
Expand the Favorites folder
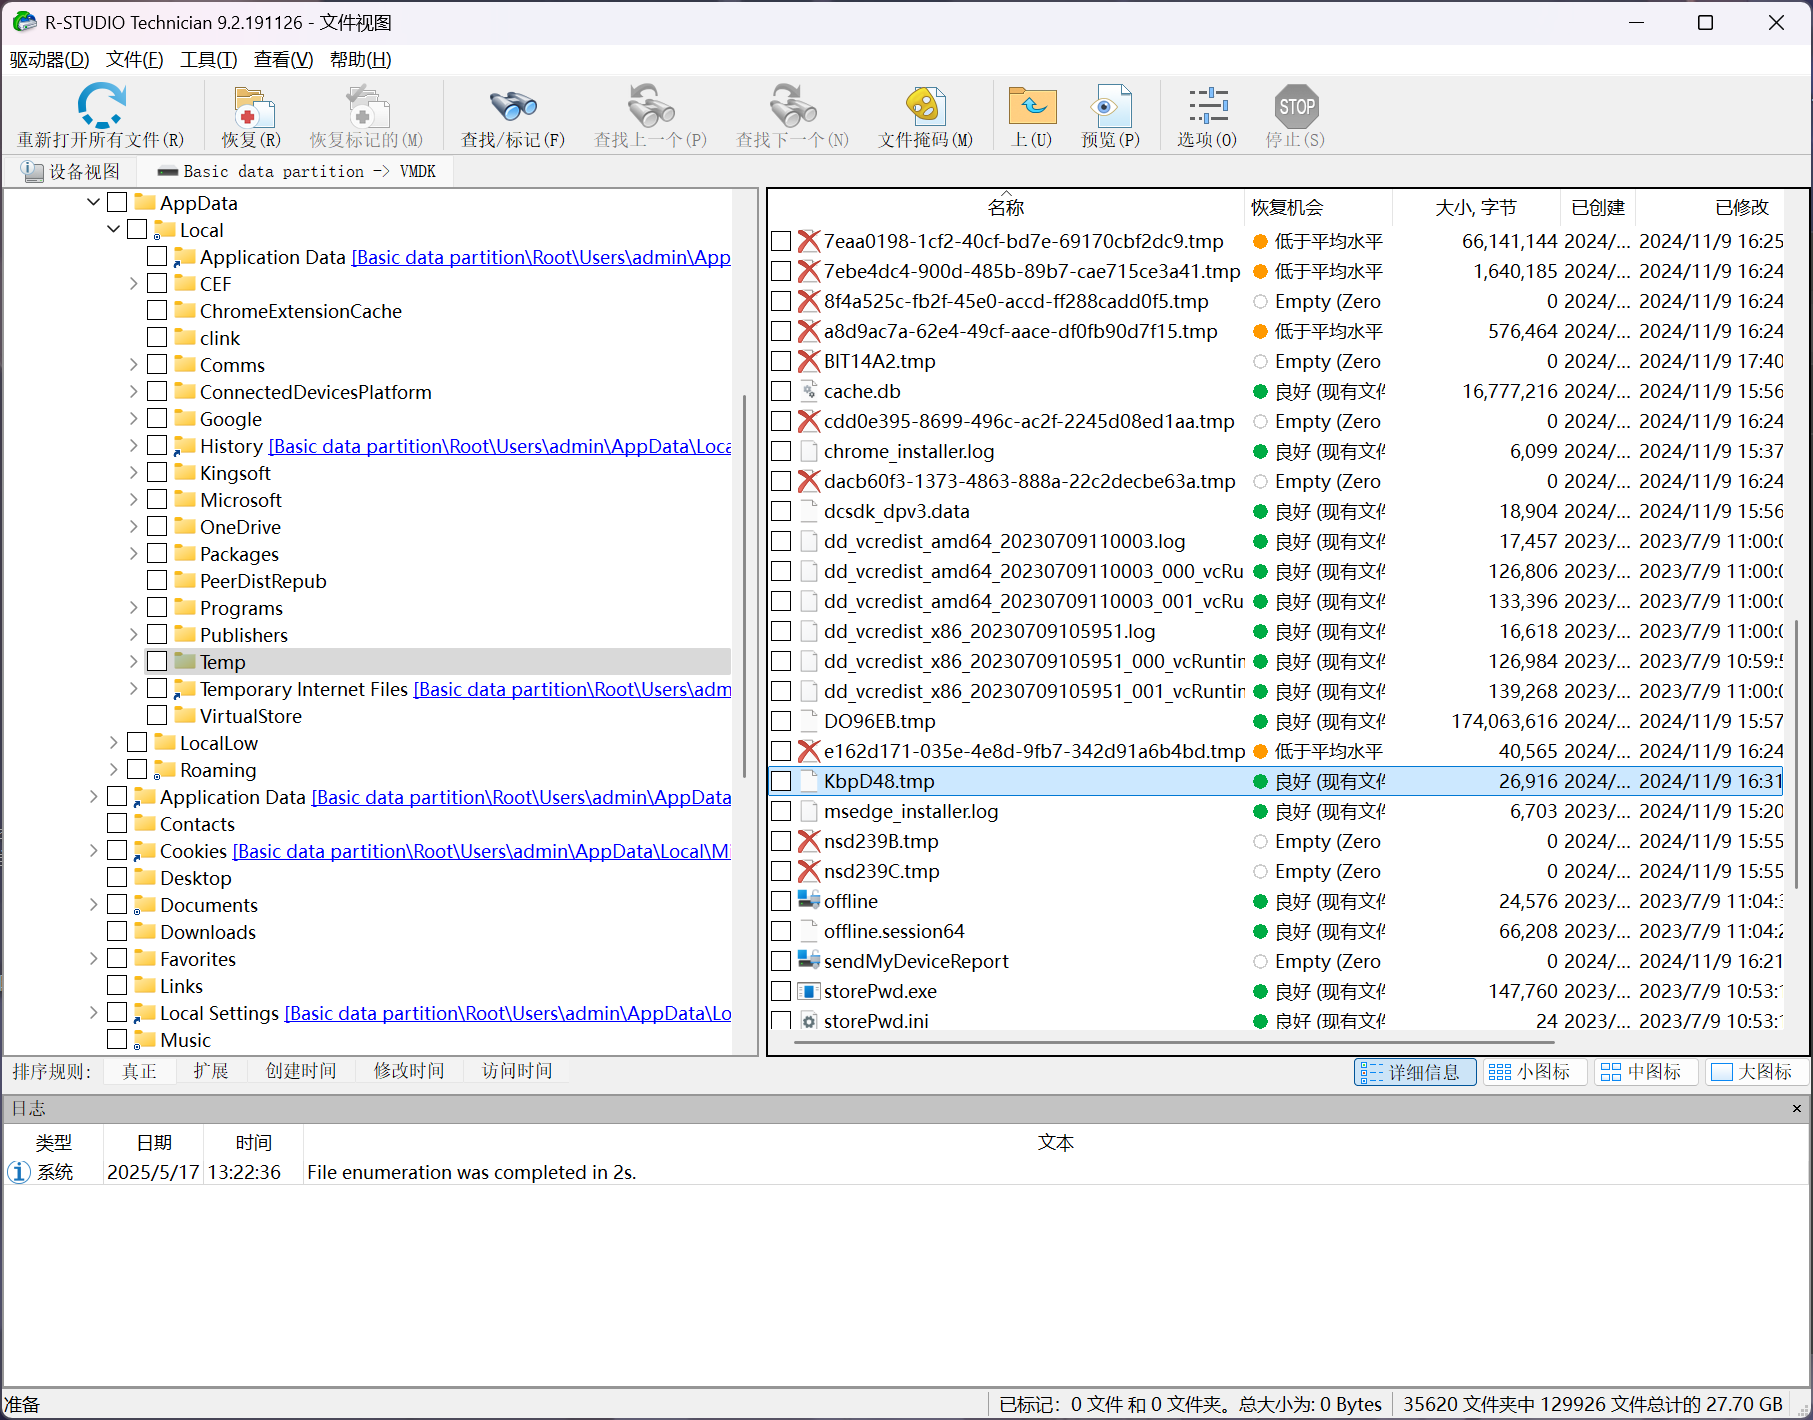(94, 958)
